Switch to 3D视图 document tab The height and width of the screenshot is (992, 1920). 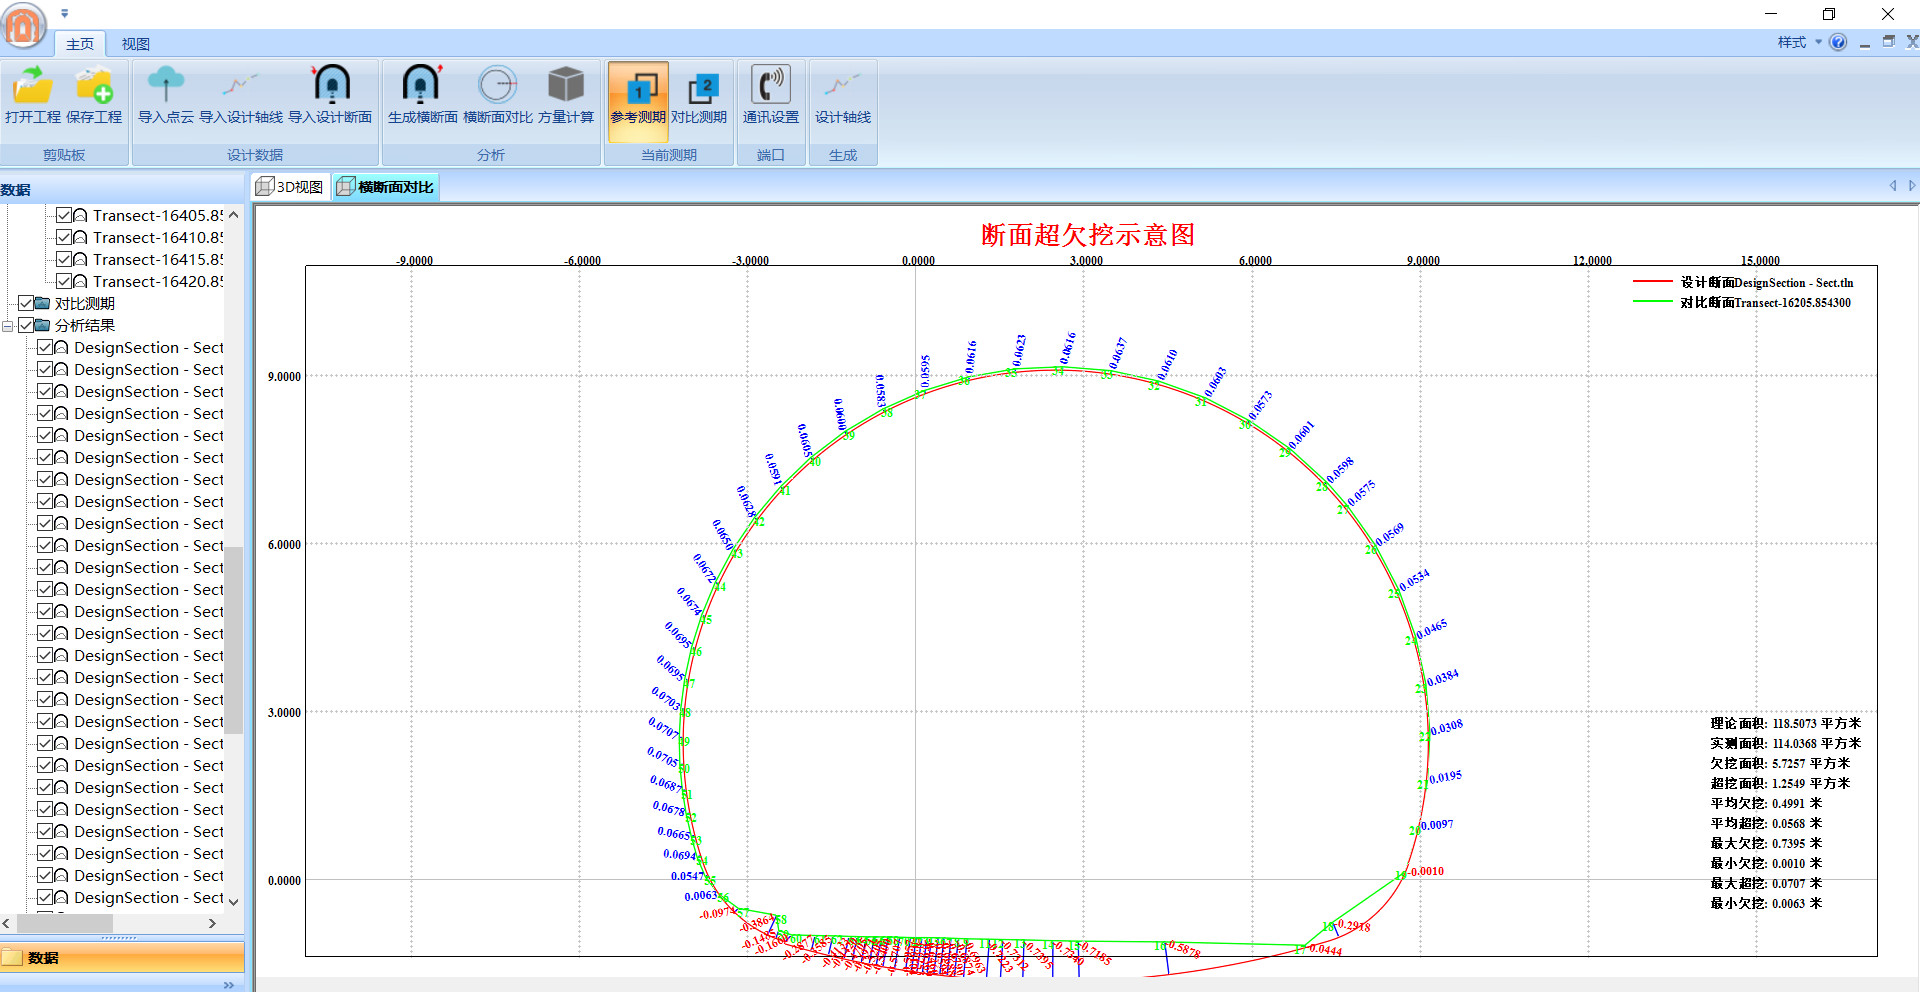pos(290,186)
